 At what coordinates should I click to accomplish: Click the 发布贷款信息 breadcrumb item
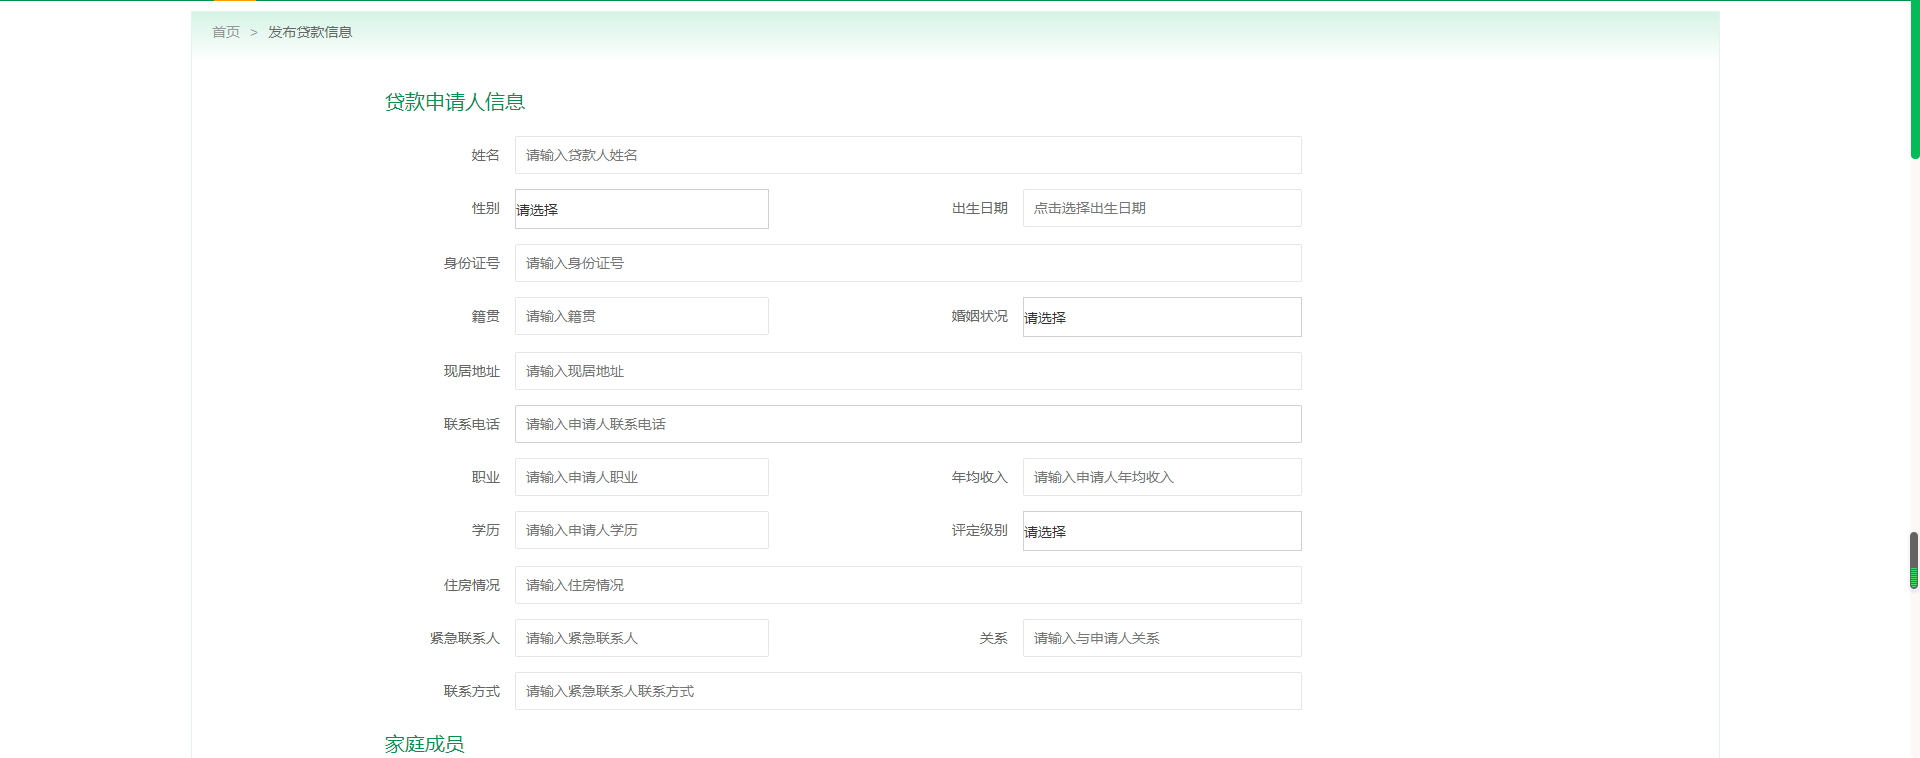coord(310,32)
